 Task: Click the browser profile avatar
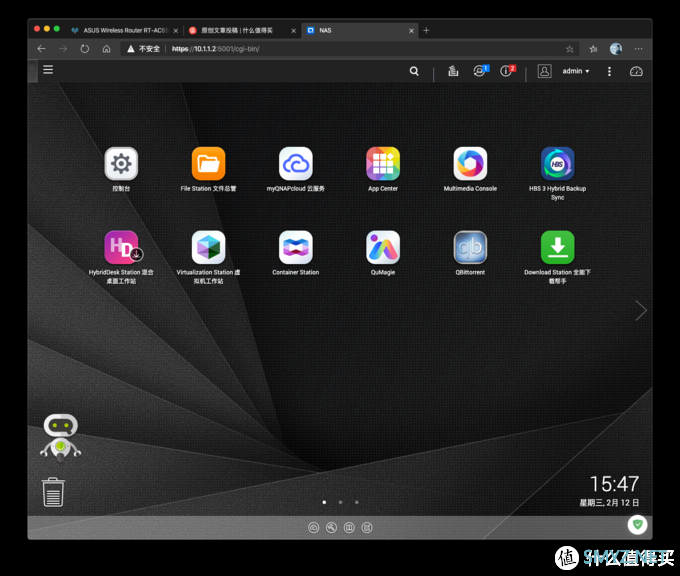click(616, 49)
